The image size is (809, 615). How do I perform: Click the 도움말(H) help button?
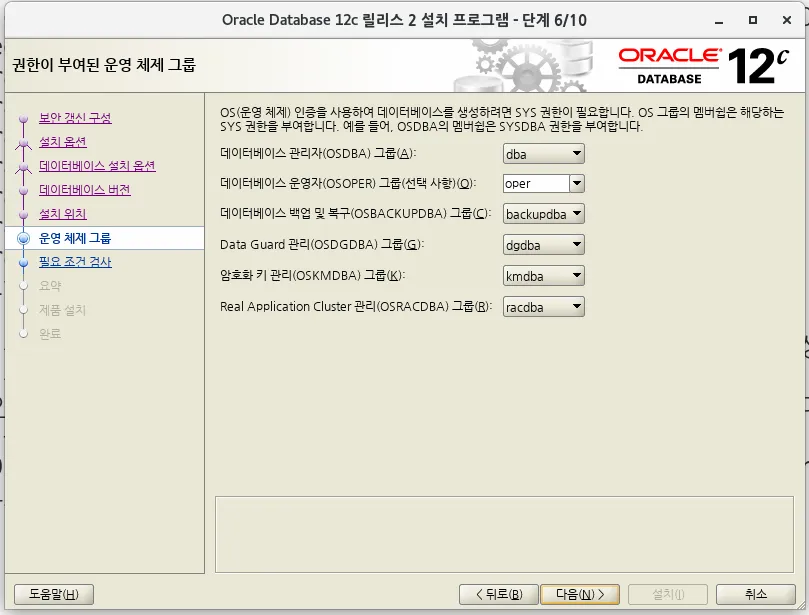point(54,594)
